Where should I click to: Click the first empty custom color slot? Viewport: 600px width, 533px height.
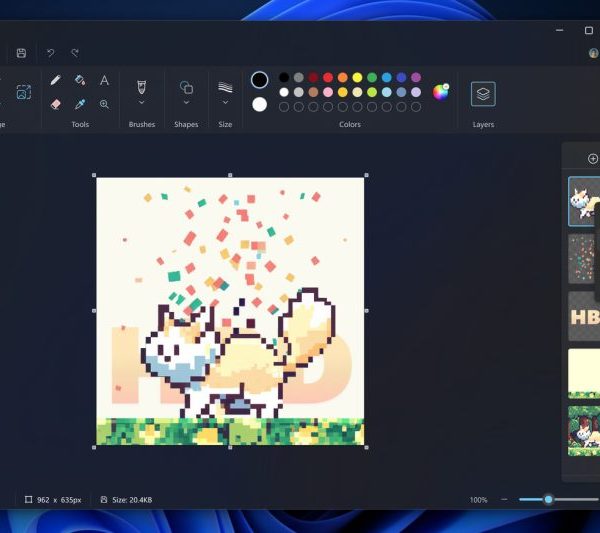(284, 107)
